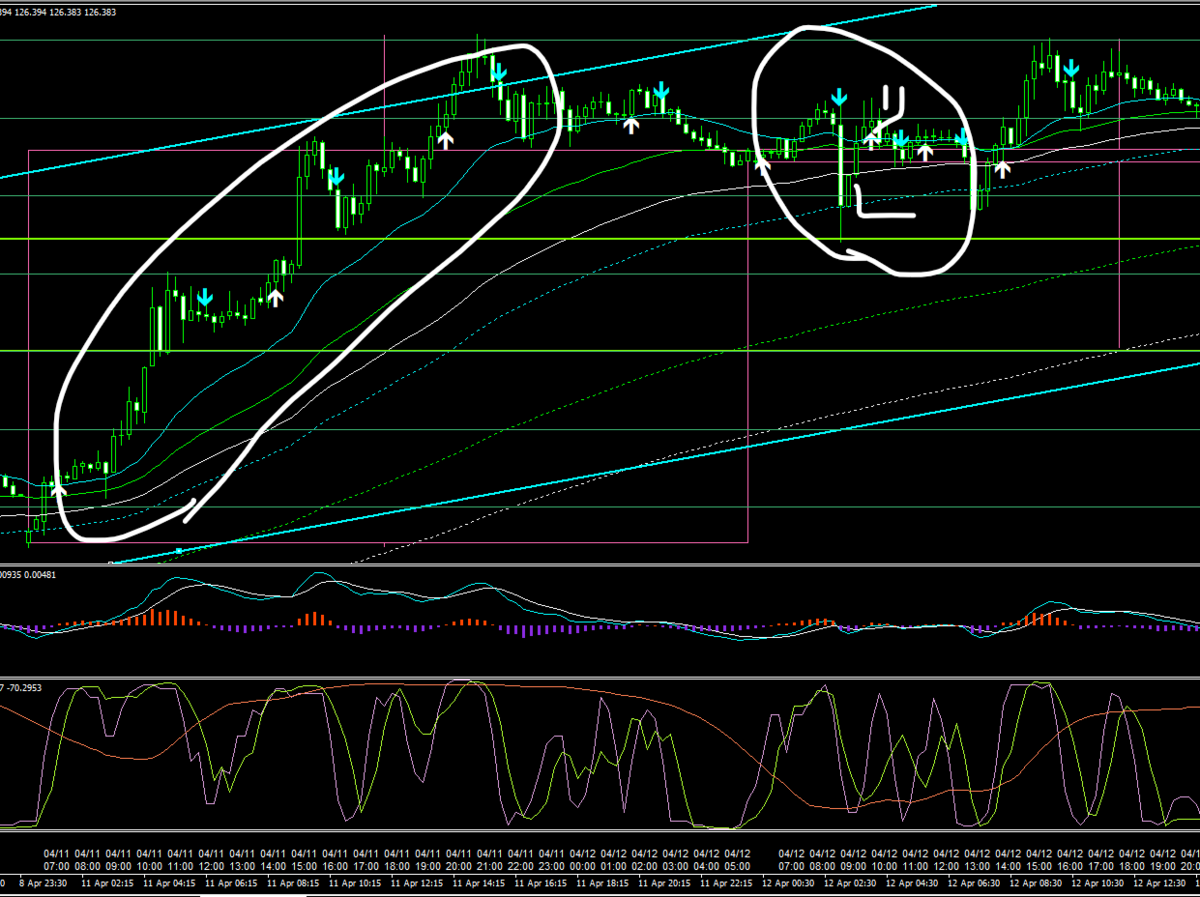Select the cyan down arrow near 04/11 16:00
The height and width of the screenshot is (897, 1200).
(337, 176)
